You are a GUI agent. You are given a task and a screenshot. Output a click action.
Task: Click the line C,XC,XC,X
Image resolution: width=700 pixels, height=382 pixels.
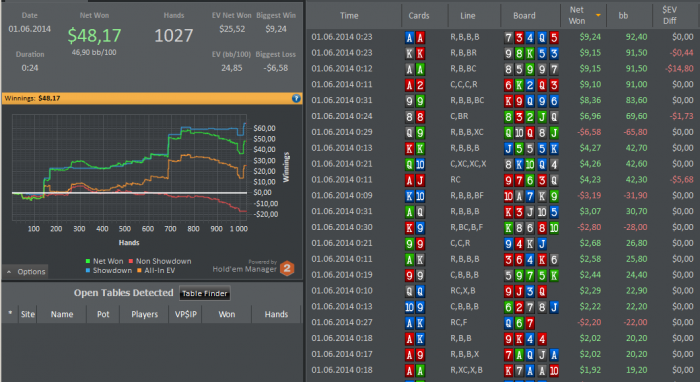pyautogui.click(x=468, y=164)
